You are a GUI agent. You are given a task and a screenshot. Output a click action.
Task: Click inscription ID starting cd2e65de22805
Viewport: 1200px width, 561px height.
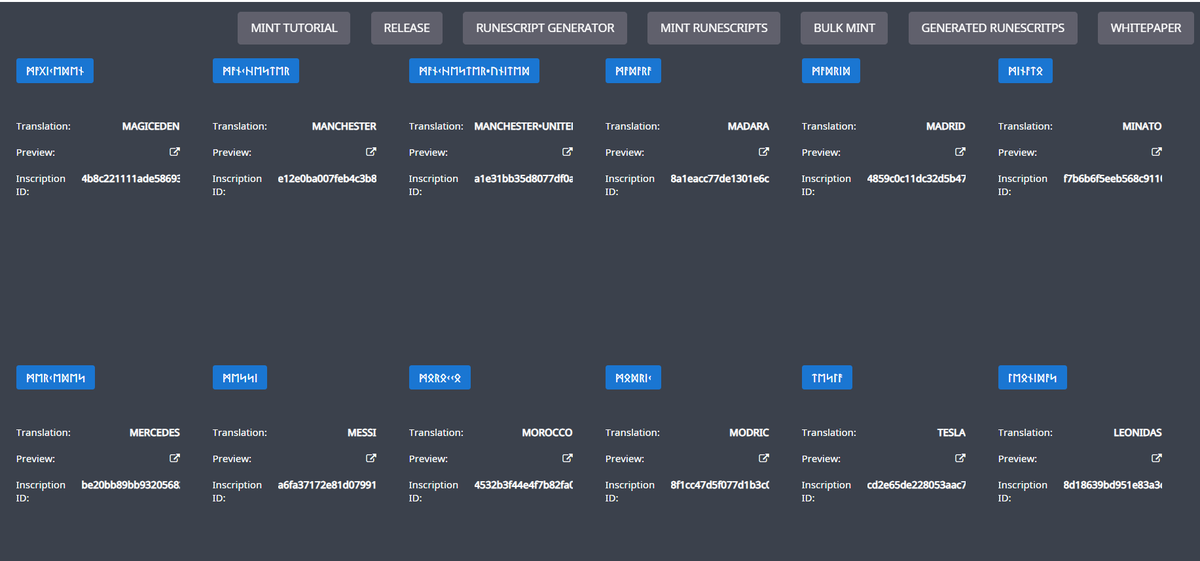click(x=916, y=485)
